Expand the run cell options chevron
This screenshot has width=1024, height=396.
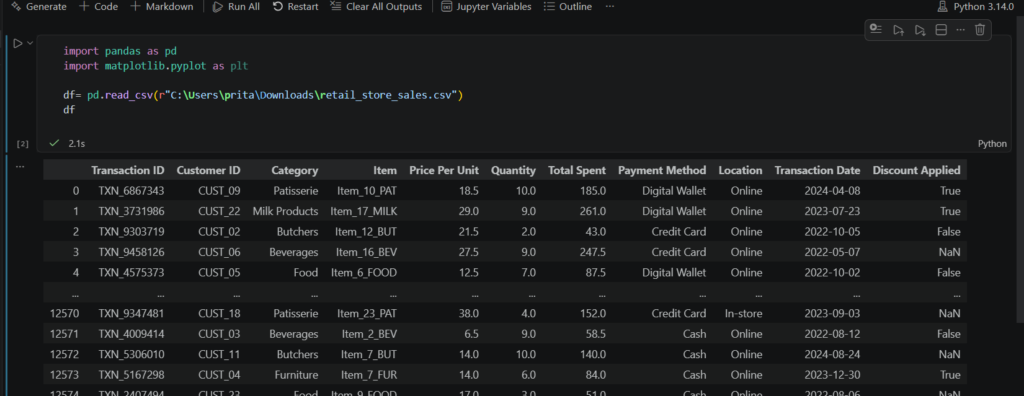click(30, 43)
